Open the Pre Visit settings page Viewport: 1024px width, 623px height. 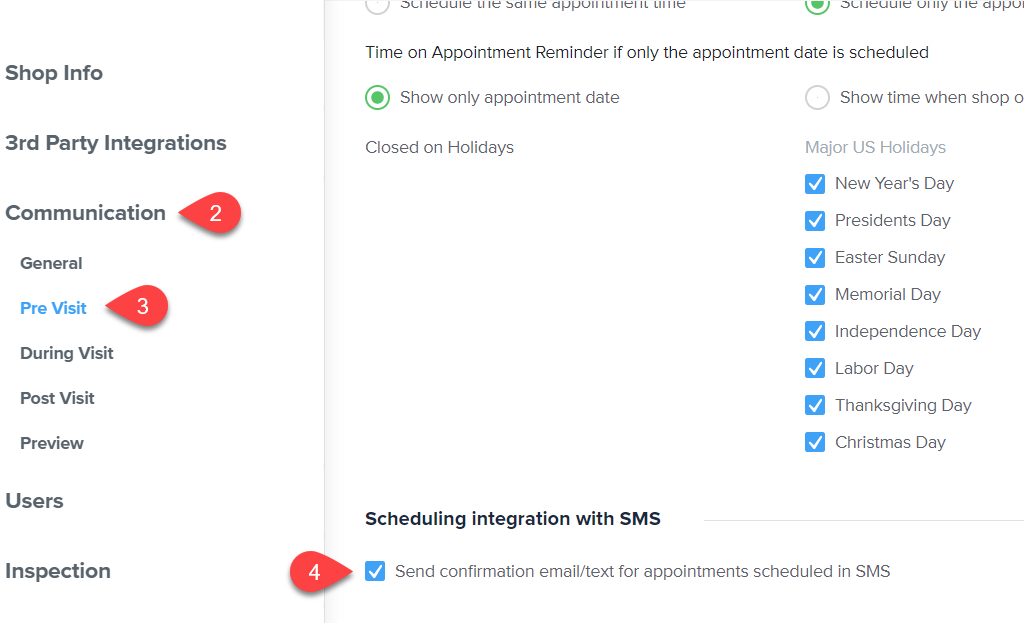[53, 308]
